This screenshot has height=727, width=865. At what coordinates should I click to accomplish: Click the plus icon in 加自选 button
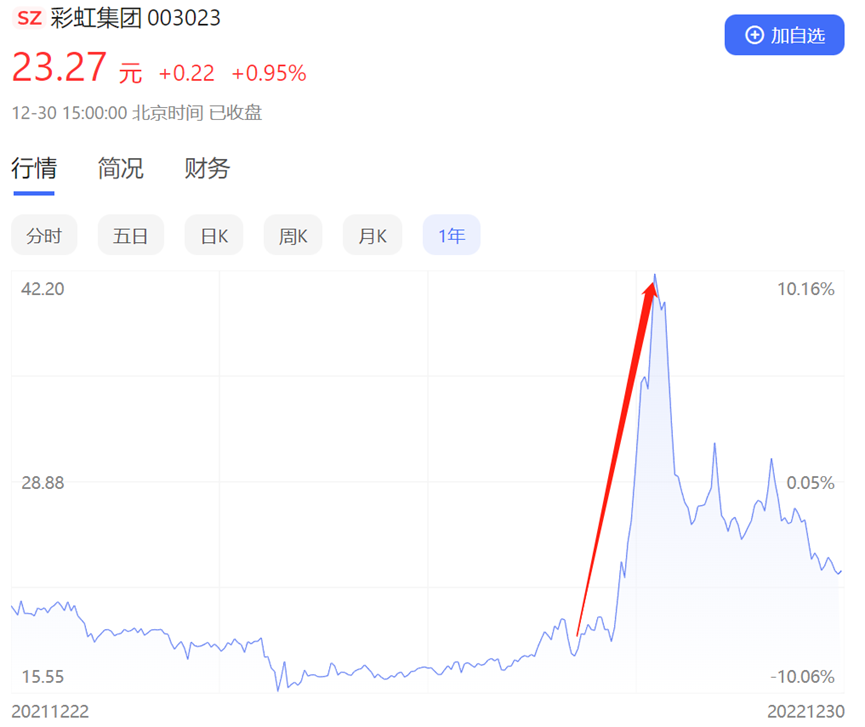754,35
